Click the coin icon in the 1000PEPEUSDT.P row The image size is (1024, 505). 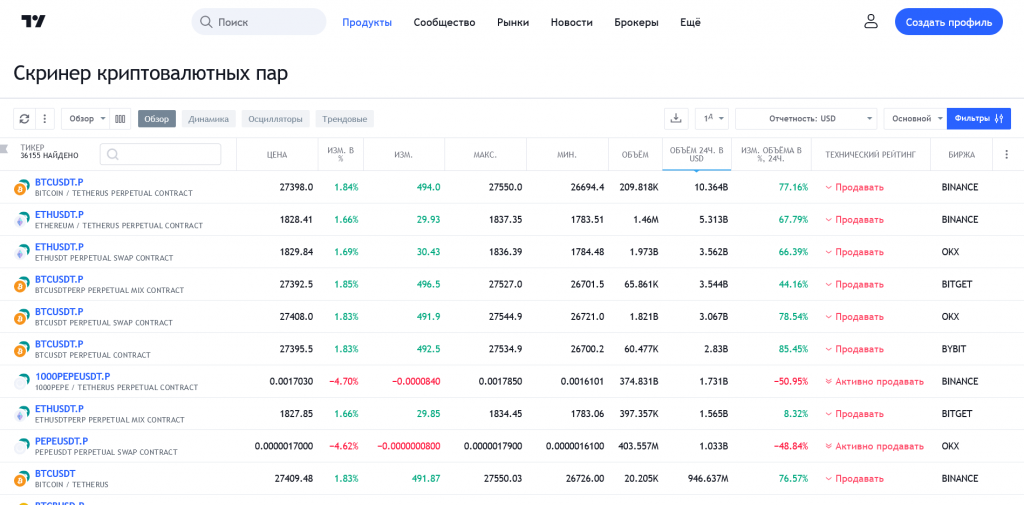tap(22, 382)
